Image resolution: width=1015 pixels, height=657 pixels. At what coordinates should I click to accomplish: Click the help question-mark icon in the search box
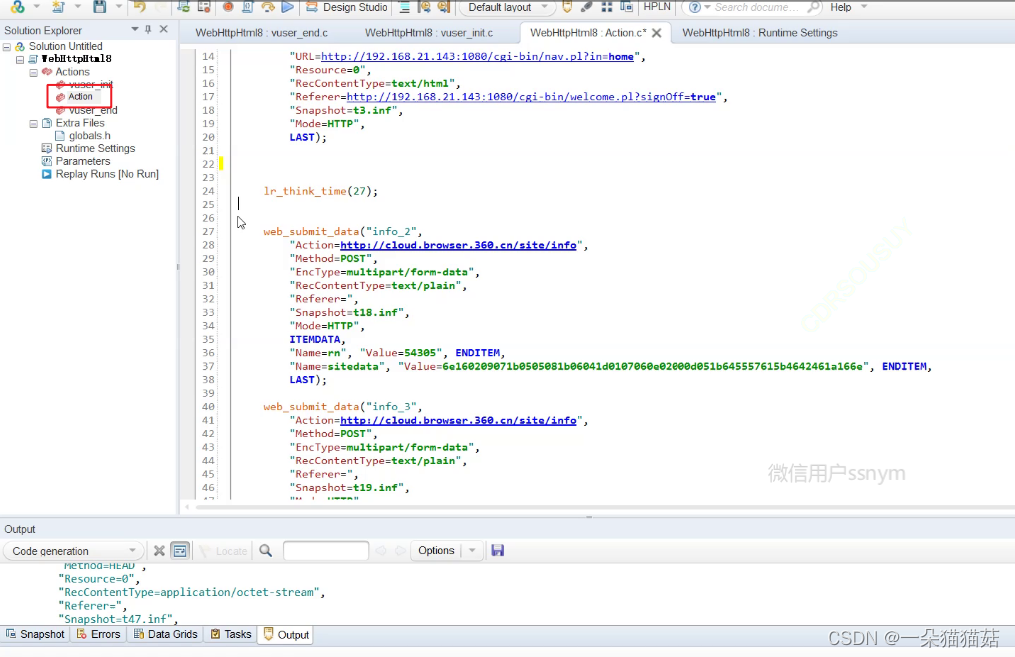point(695,7)
